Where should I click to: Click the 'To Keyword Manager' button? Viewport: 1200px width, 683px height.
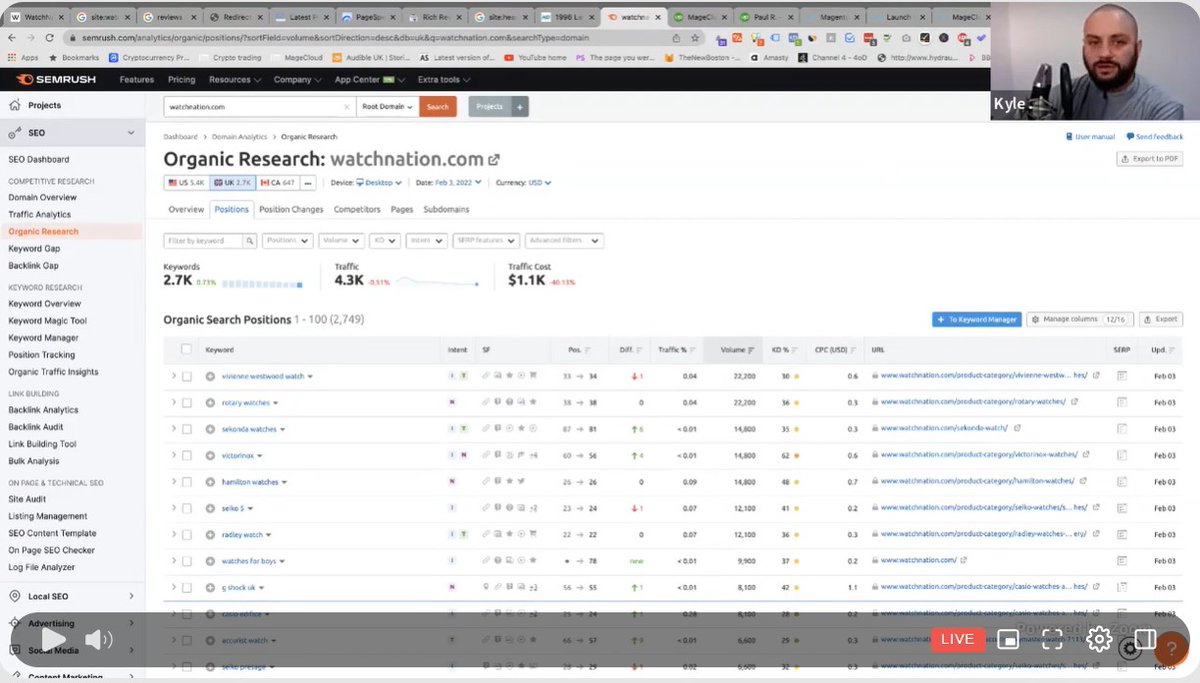(x=977, y=319)
